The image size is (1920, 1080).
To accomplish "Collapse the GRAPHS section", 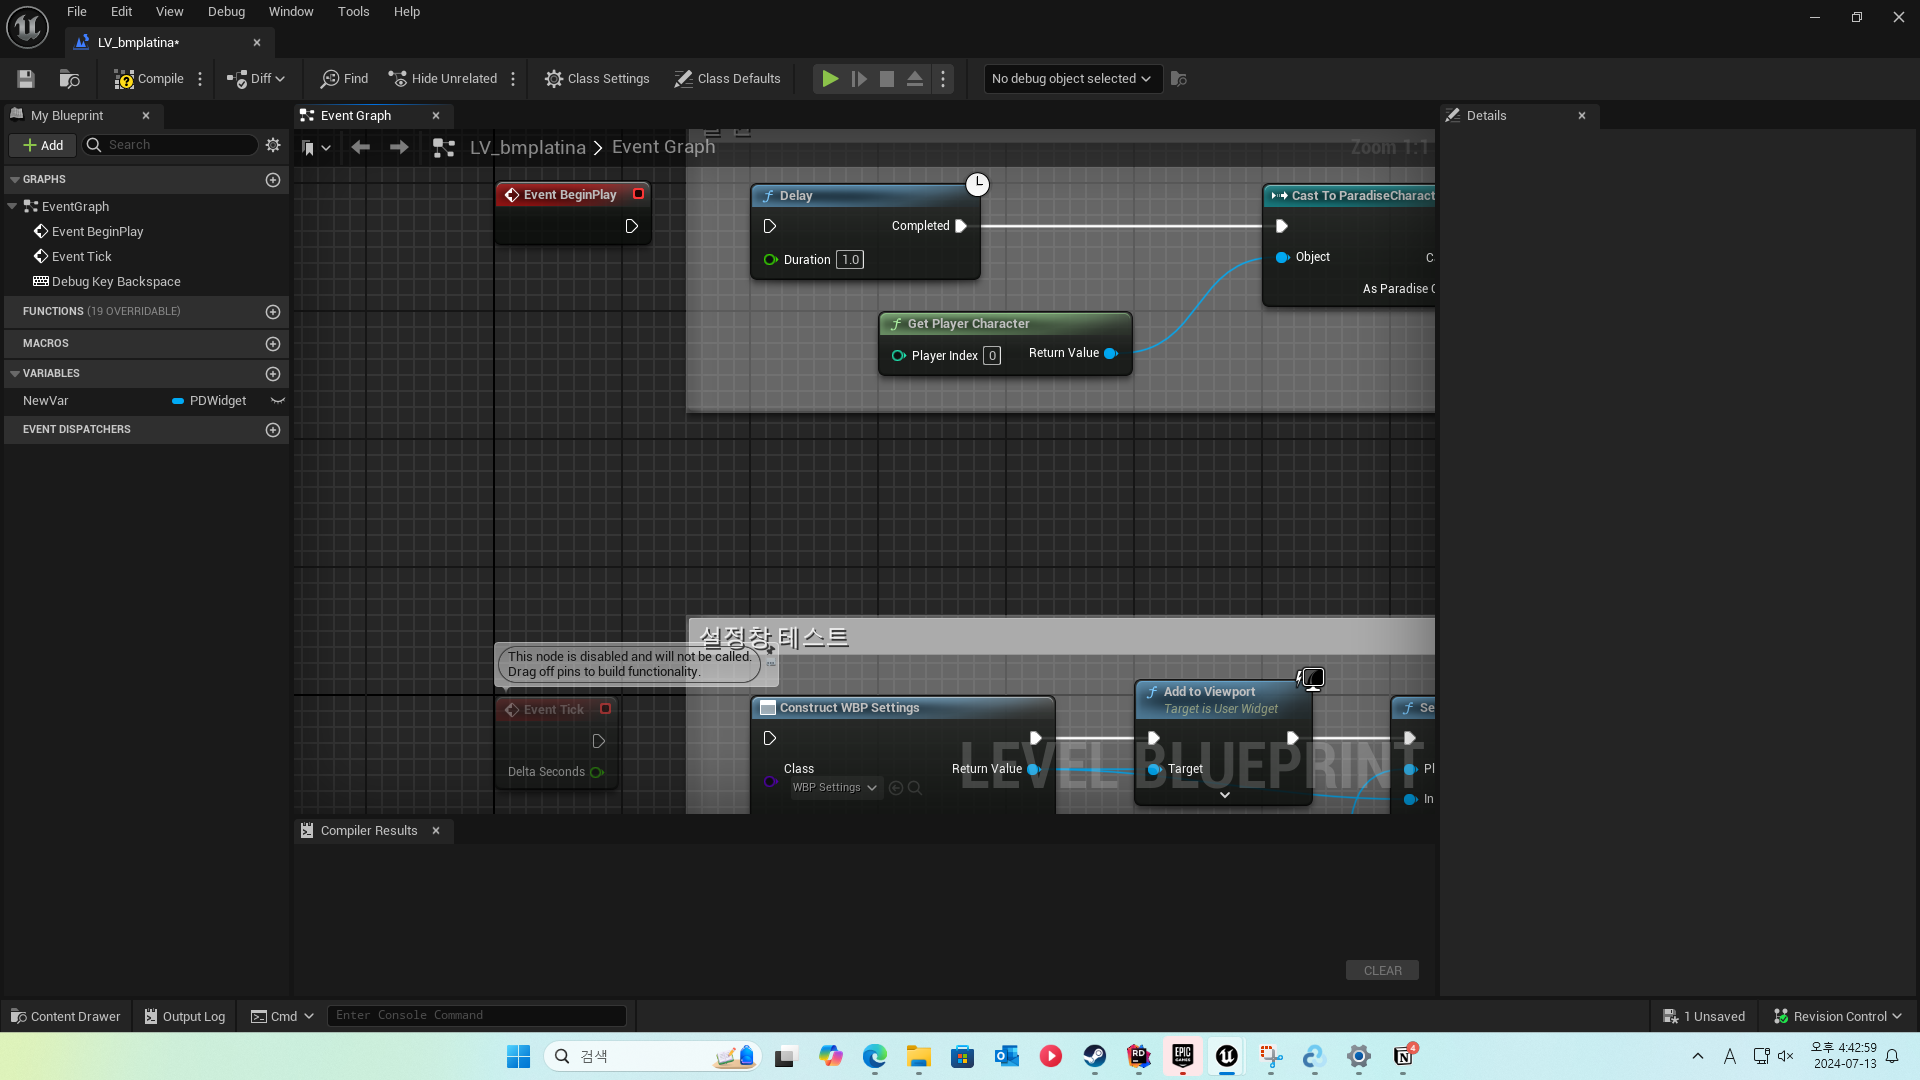I will click(15, 180).
